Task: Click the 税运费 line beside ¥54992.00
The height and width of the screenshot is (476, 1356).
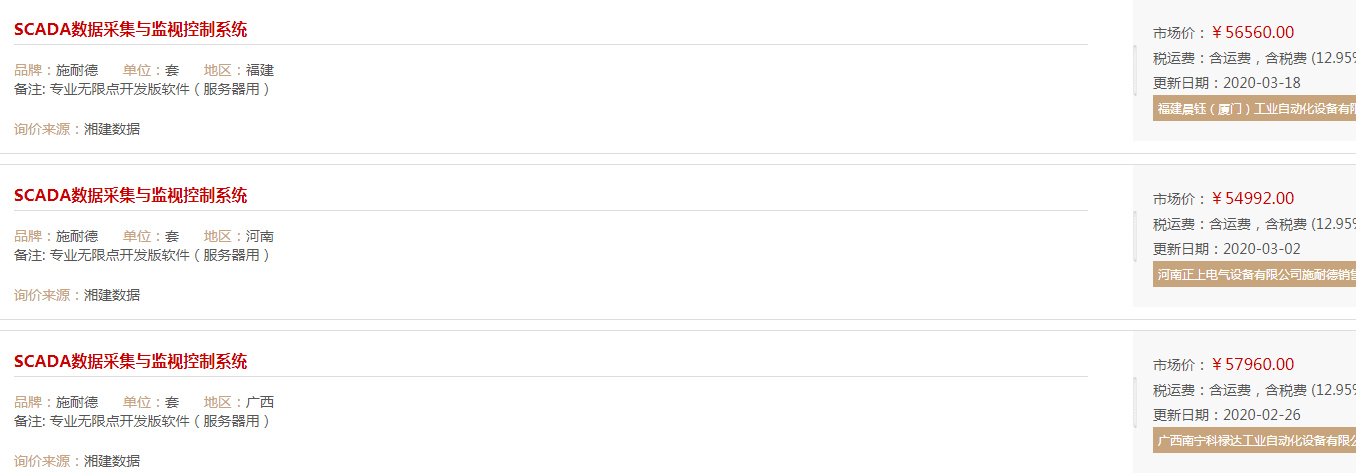Action: tap(1254, 224)
